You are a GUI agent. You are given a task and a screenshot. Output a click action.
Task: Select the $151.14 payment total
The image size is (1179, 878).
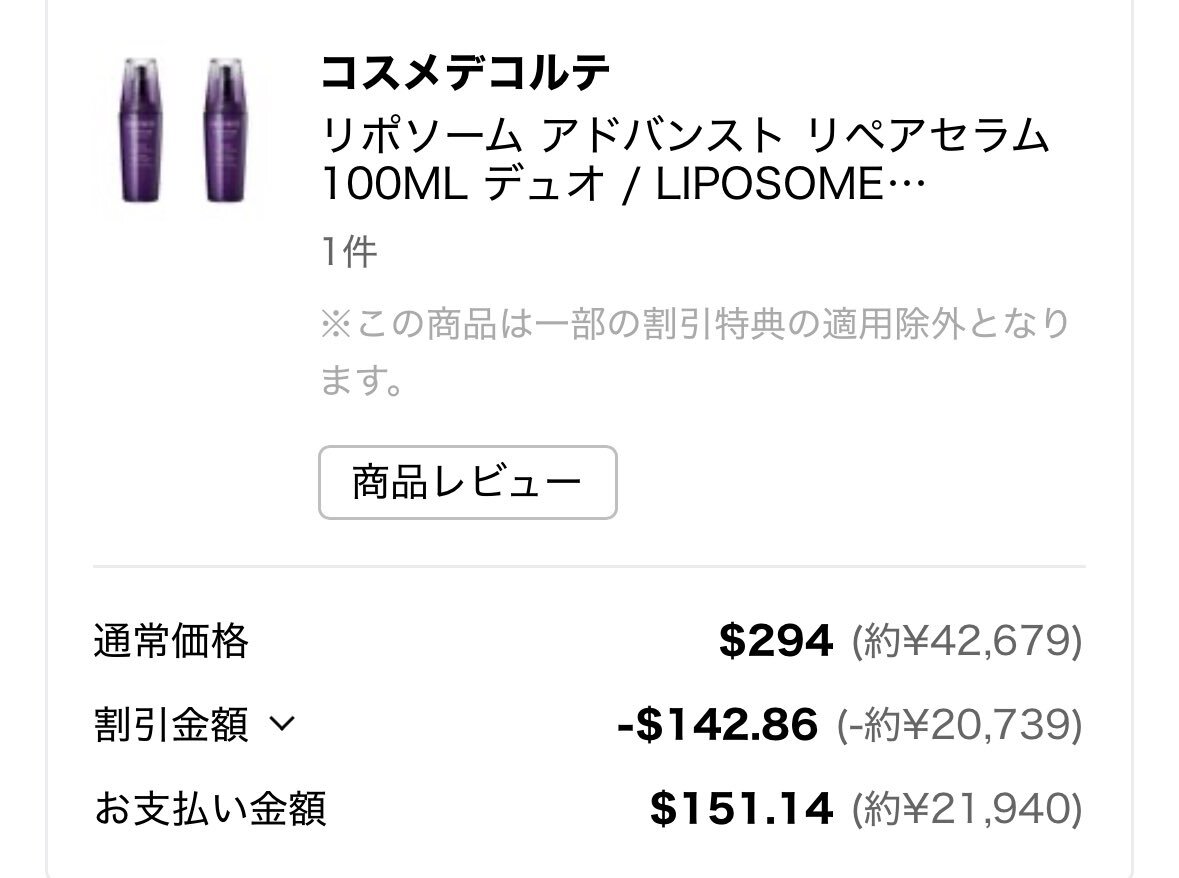pyautogui.click(x=741, y=809)
